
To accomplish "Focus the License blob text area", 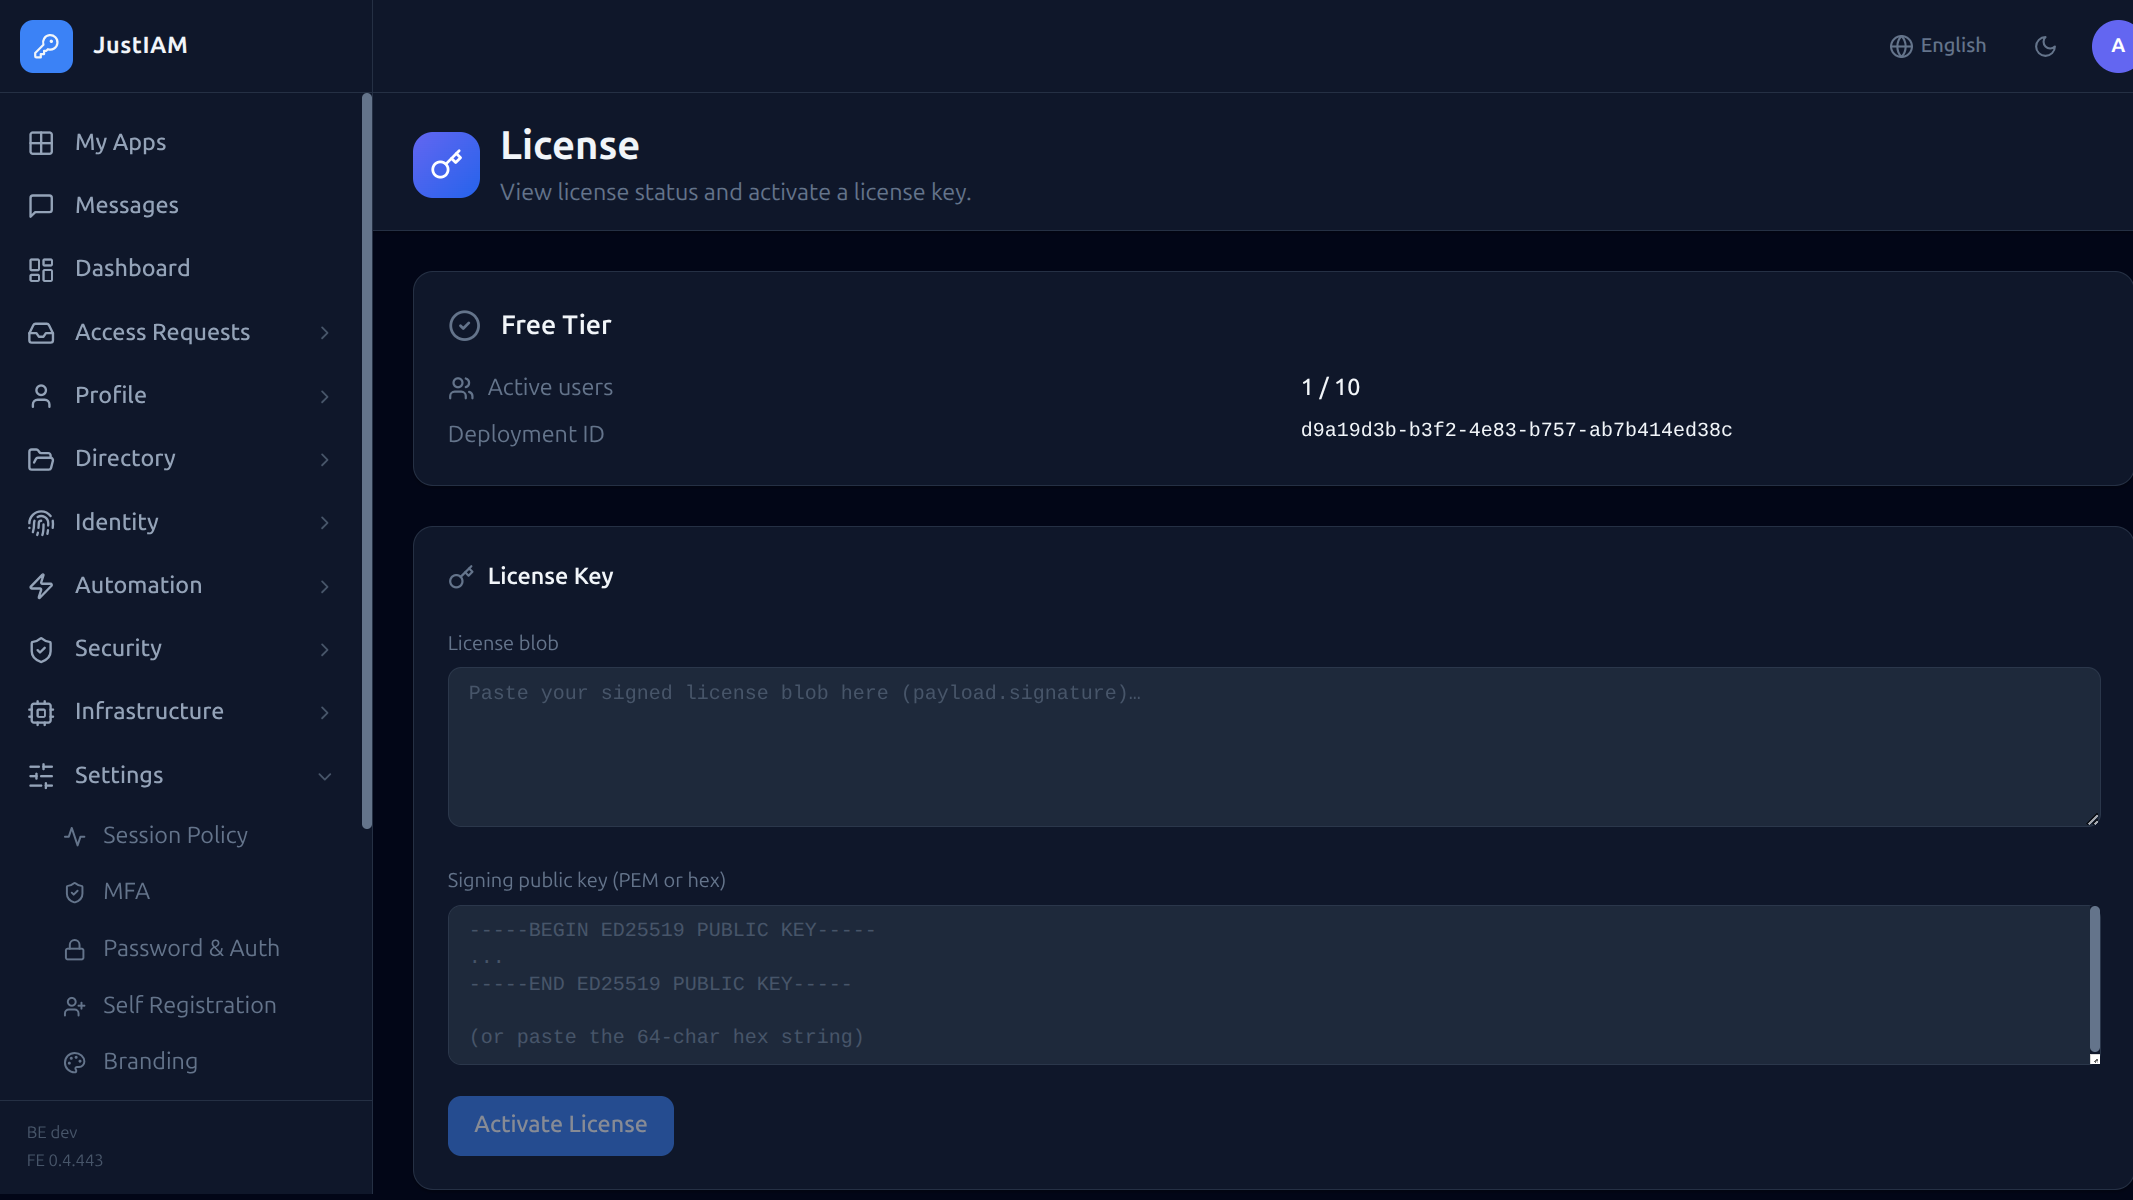I will tap(1274, 747).
